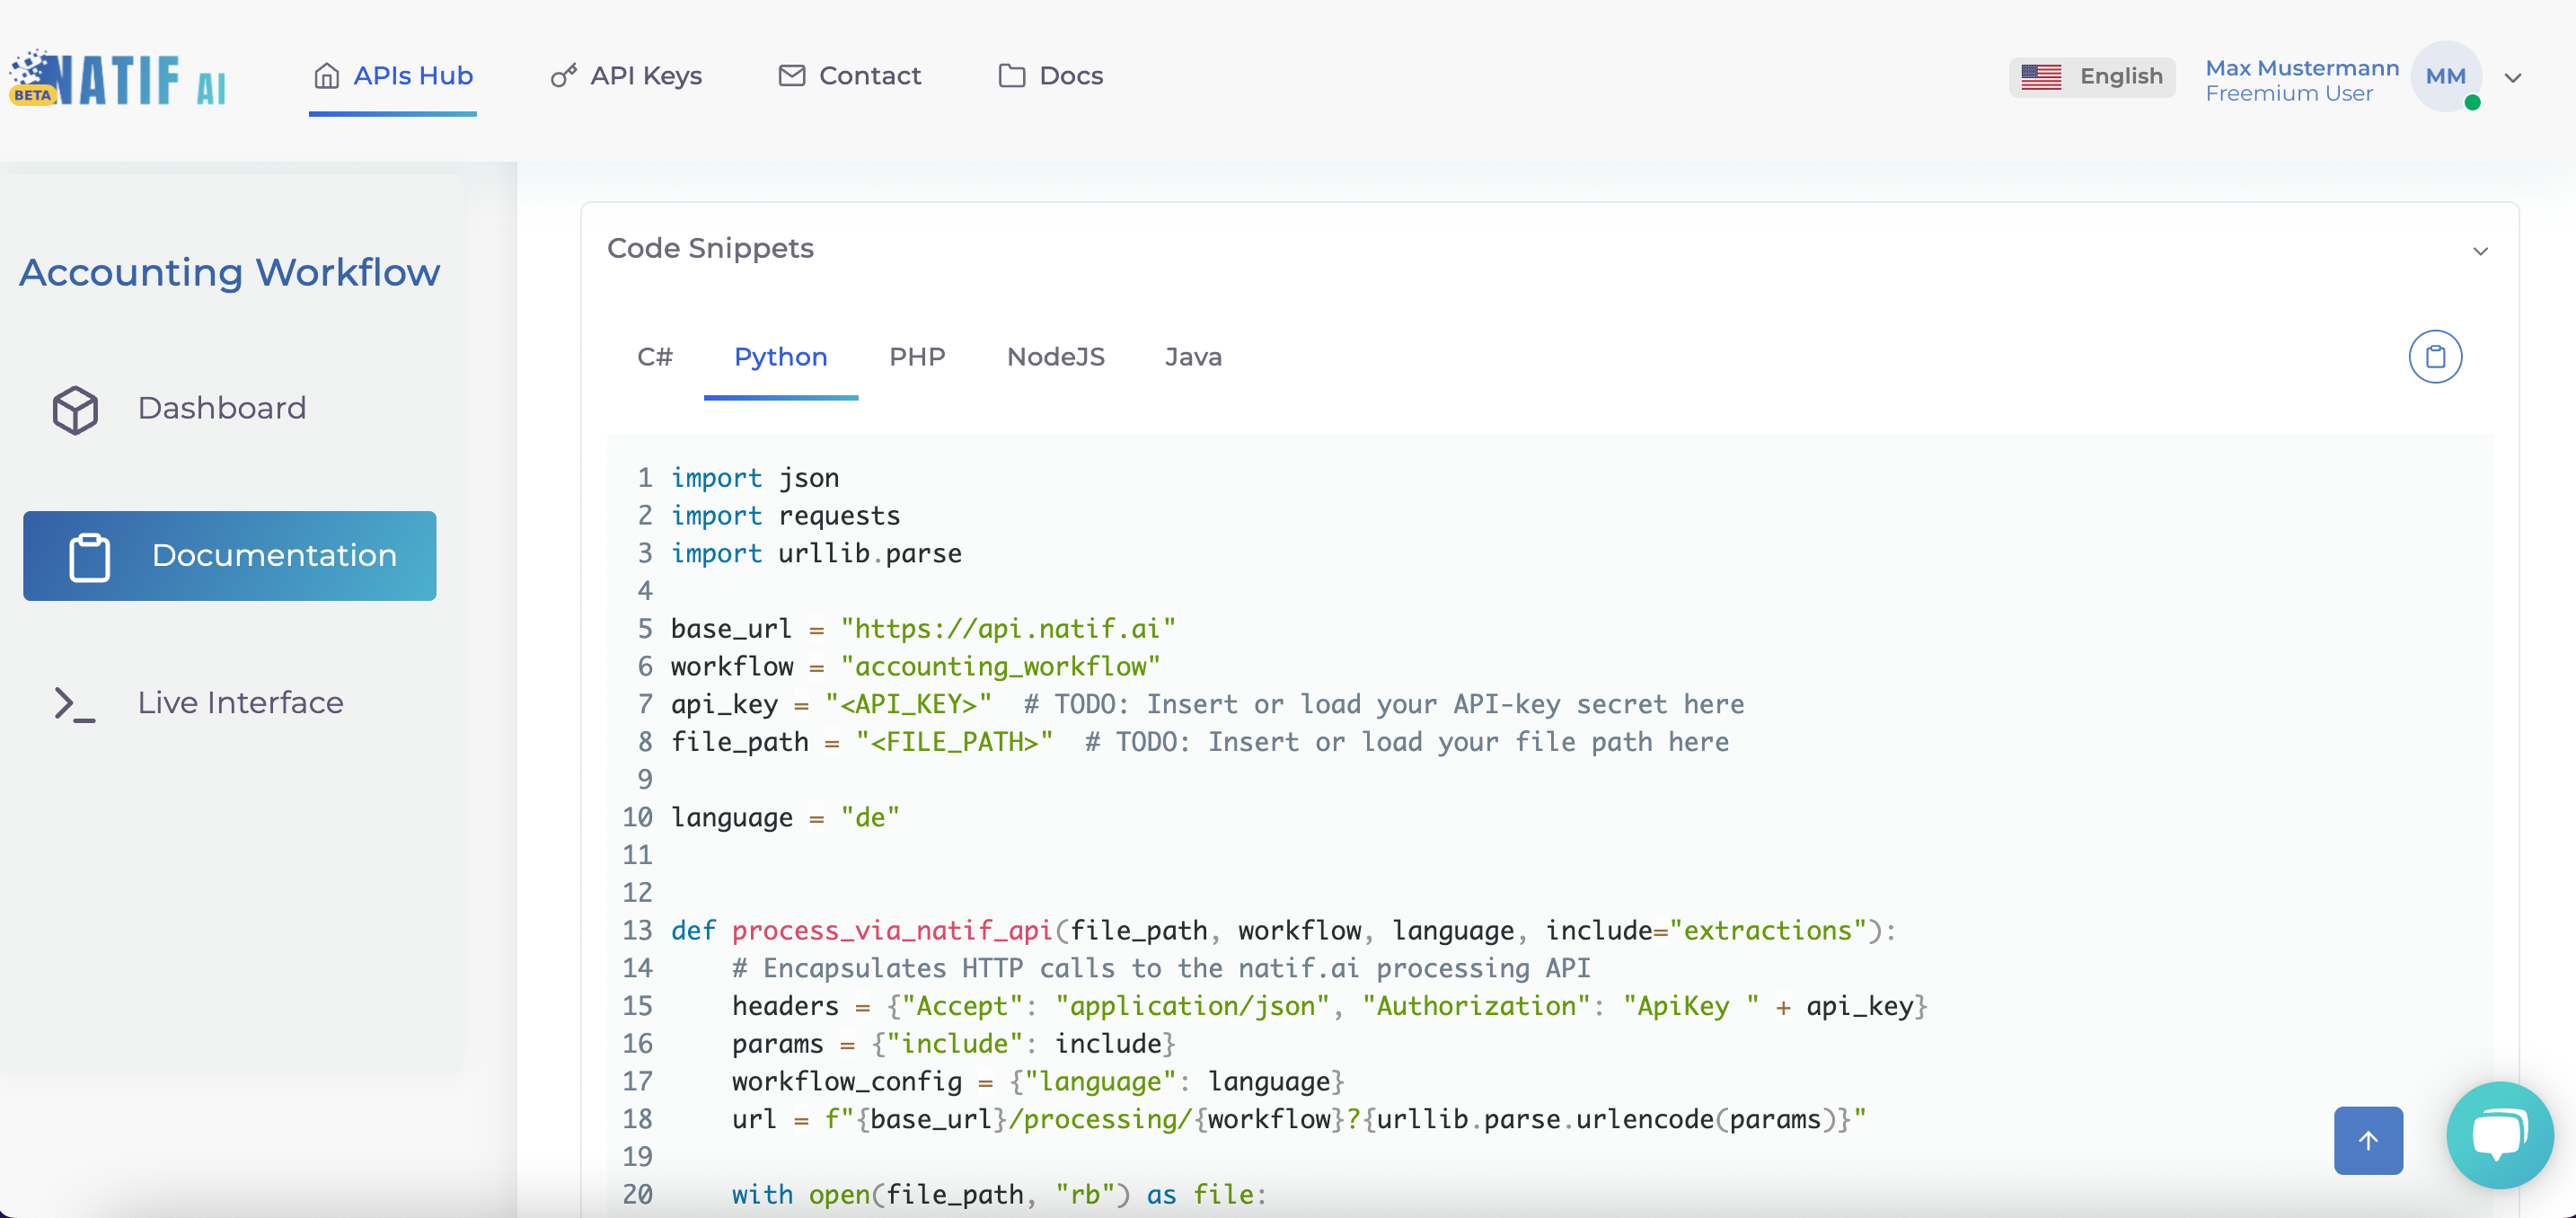2576x1218 pixels.
Task: Switch to the C# snippet tab
Action: (x=655, y=357)
